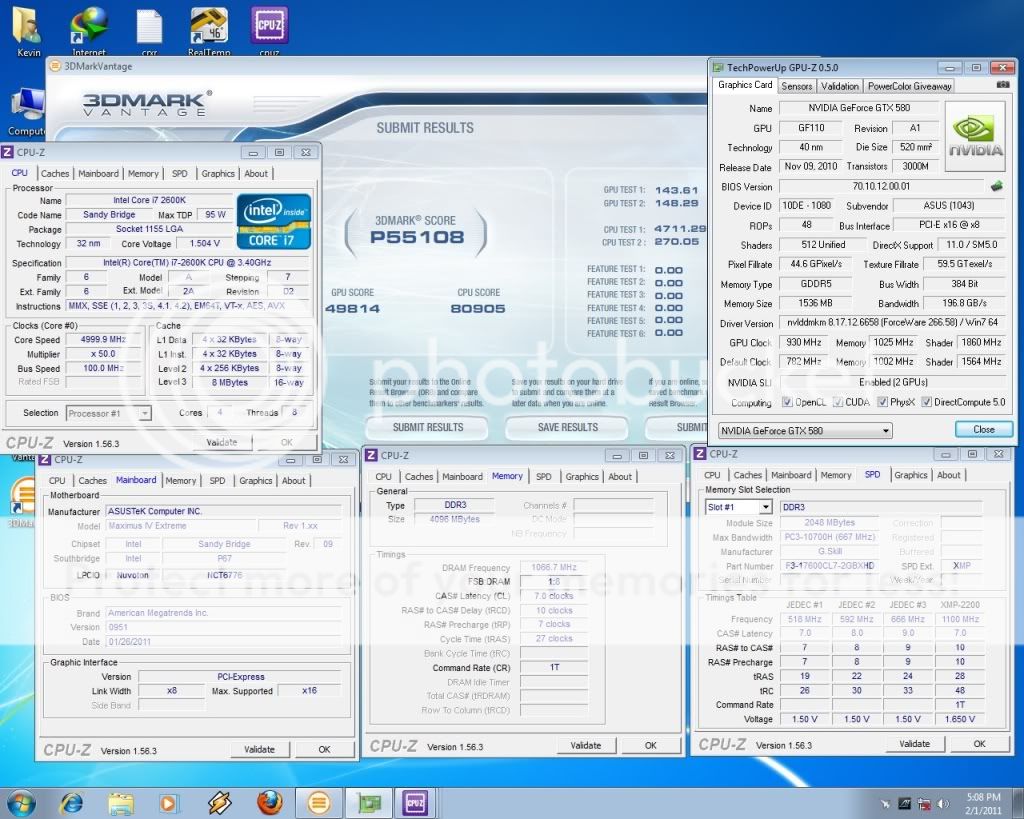Viewport: 1024px width, 819px height.
Task: Switch to the Caches tab in top CPU-Z window
Action: (55, 174)
